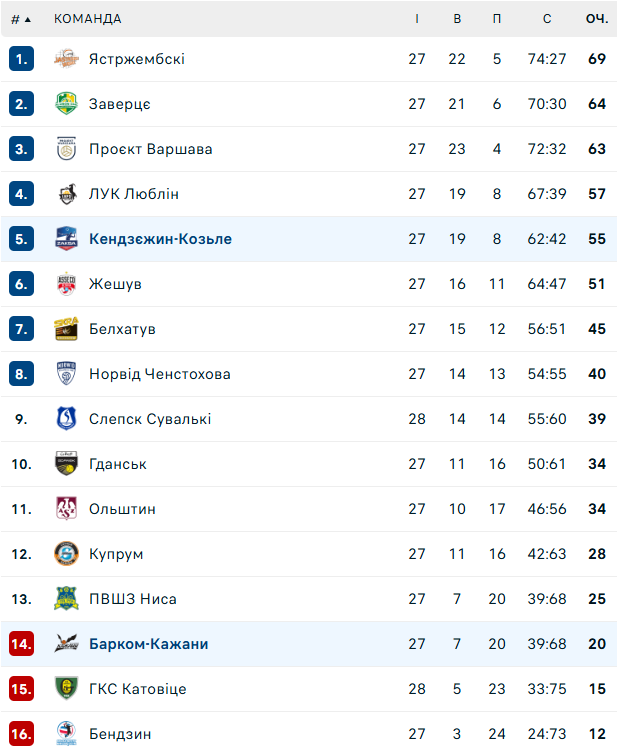Click the ГКС Катовіце team logo

pos(65,689)
